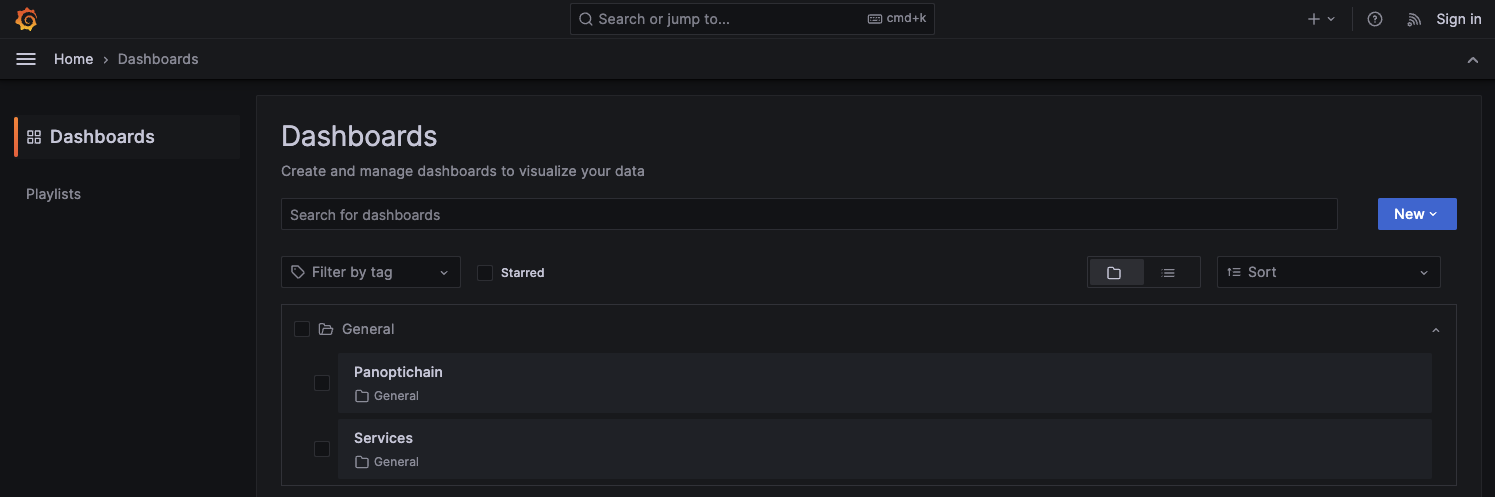
Task: Open the news feed RSS icon
Action: click(x=1414, y=19)
